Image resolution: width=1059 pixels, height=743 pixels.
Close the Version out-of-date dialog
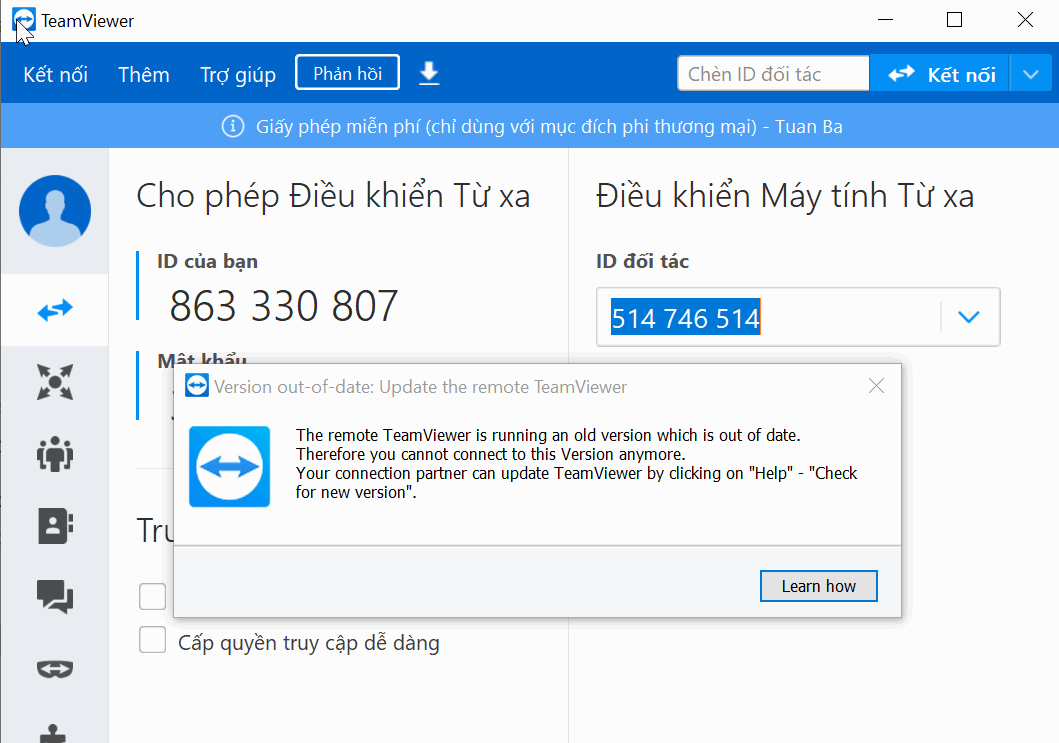point(876,386)
